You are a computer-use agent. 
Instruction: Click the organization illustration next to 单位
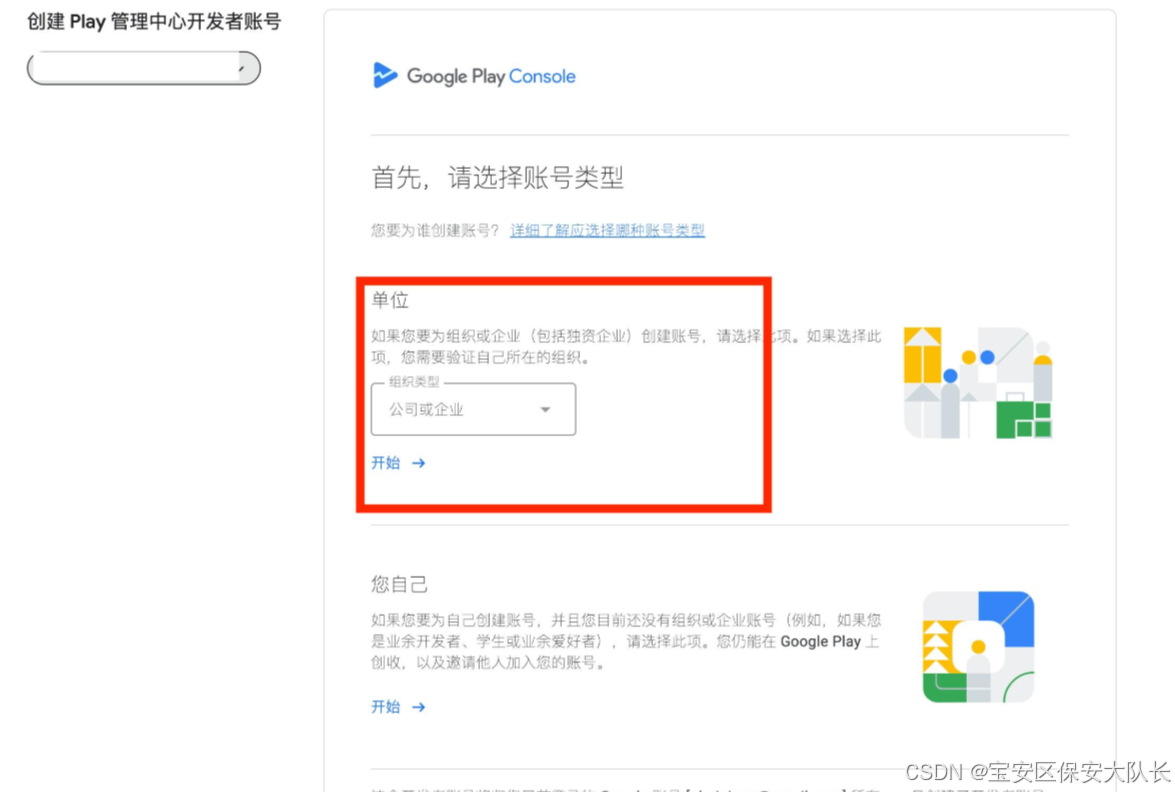click(x=978, y=382)
